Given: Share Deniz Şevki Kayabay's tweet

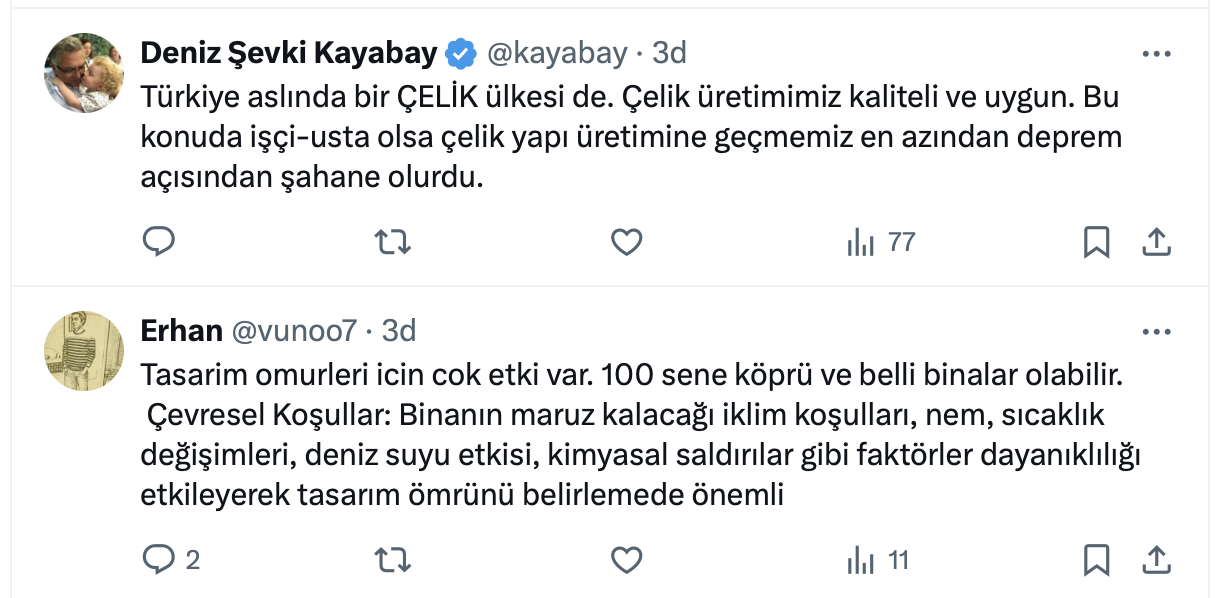Looking at the screenshot, I should 1156,241.
